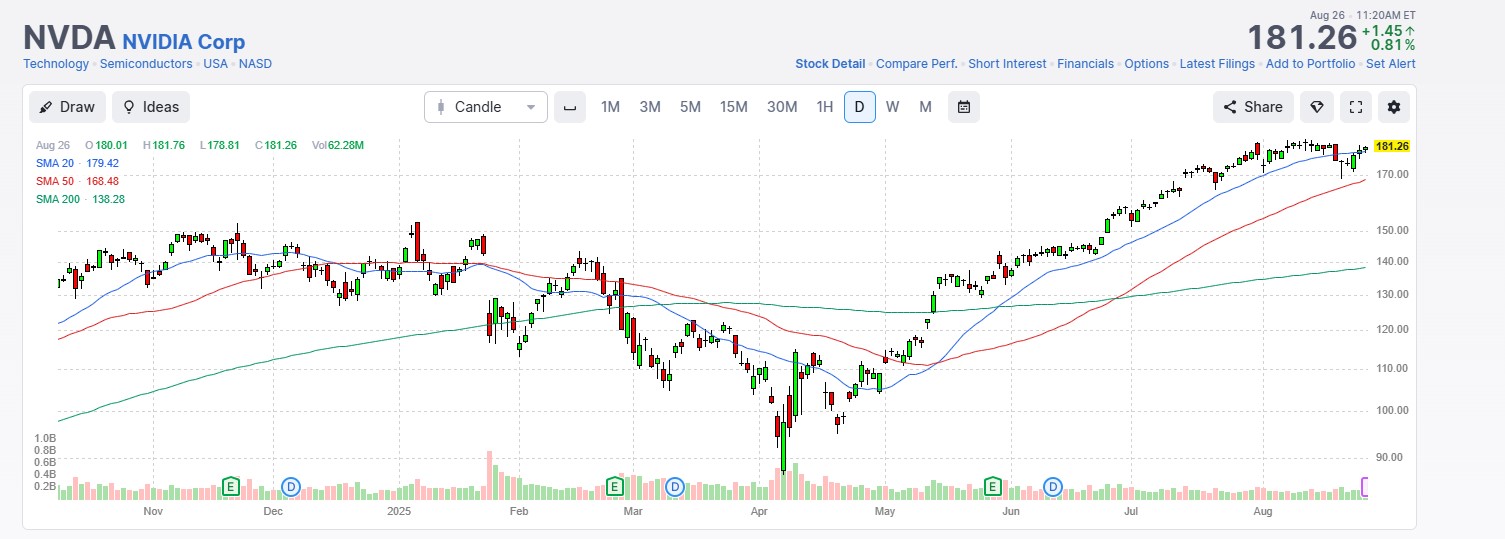Click the dividend D marker near March

(x=675, y=487)
